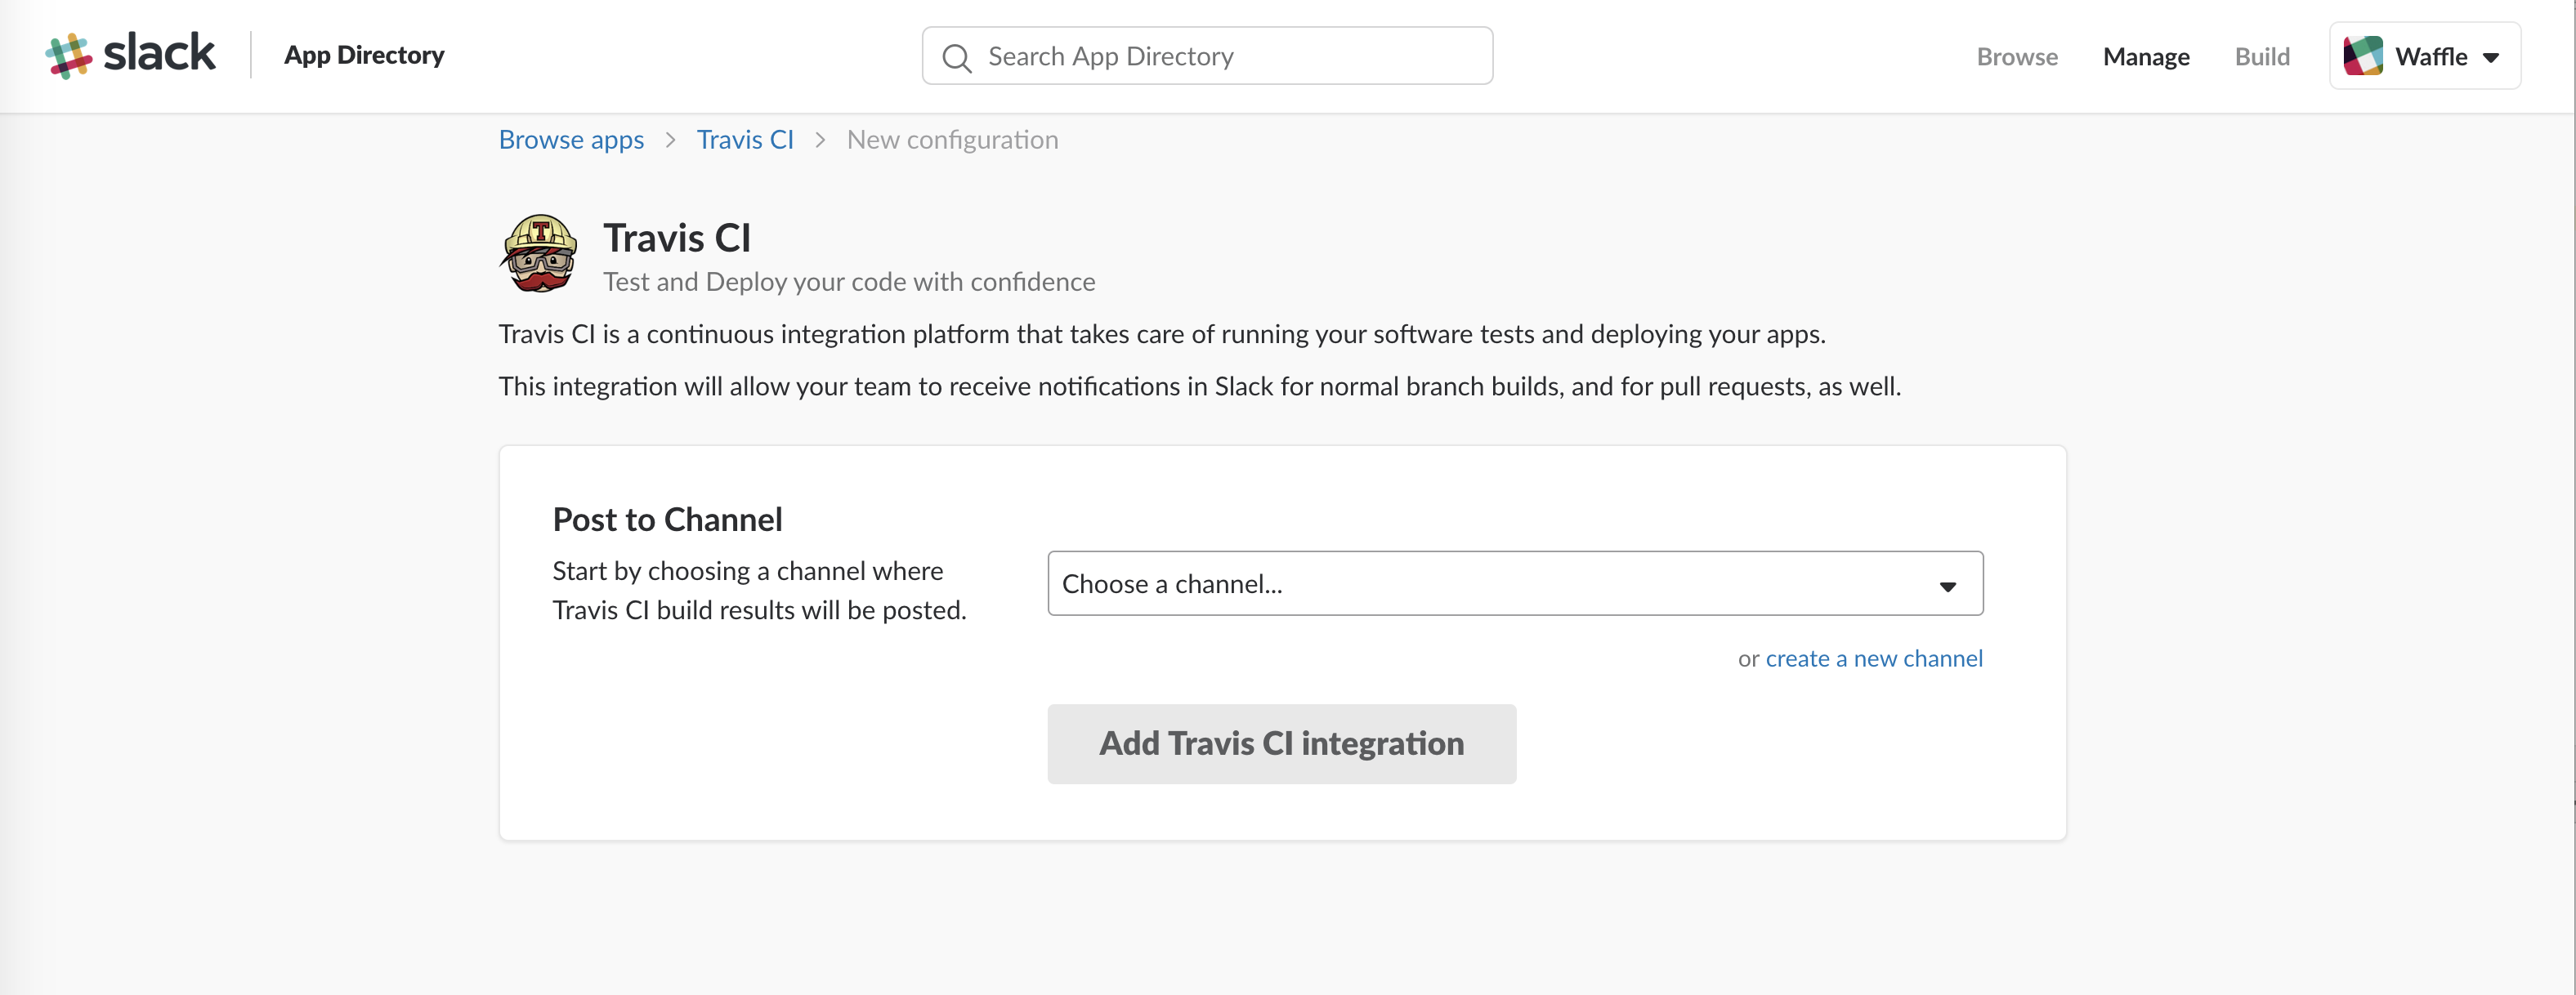2576x995 pixels.
Task: Click create a new channel link
Action: [x=1873, y=659]
